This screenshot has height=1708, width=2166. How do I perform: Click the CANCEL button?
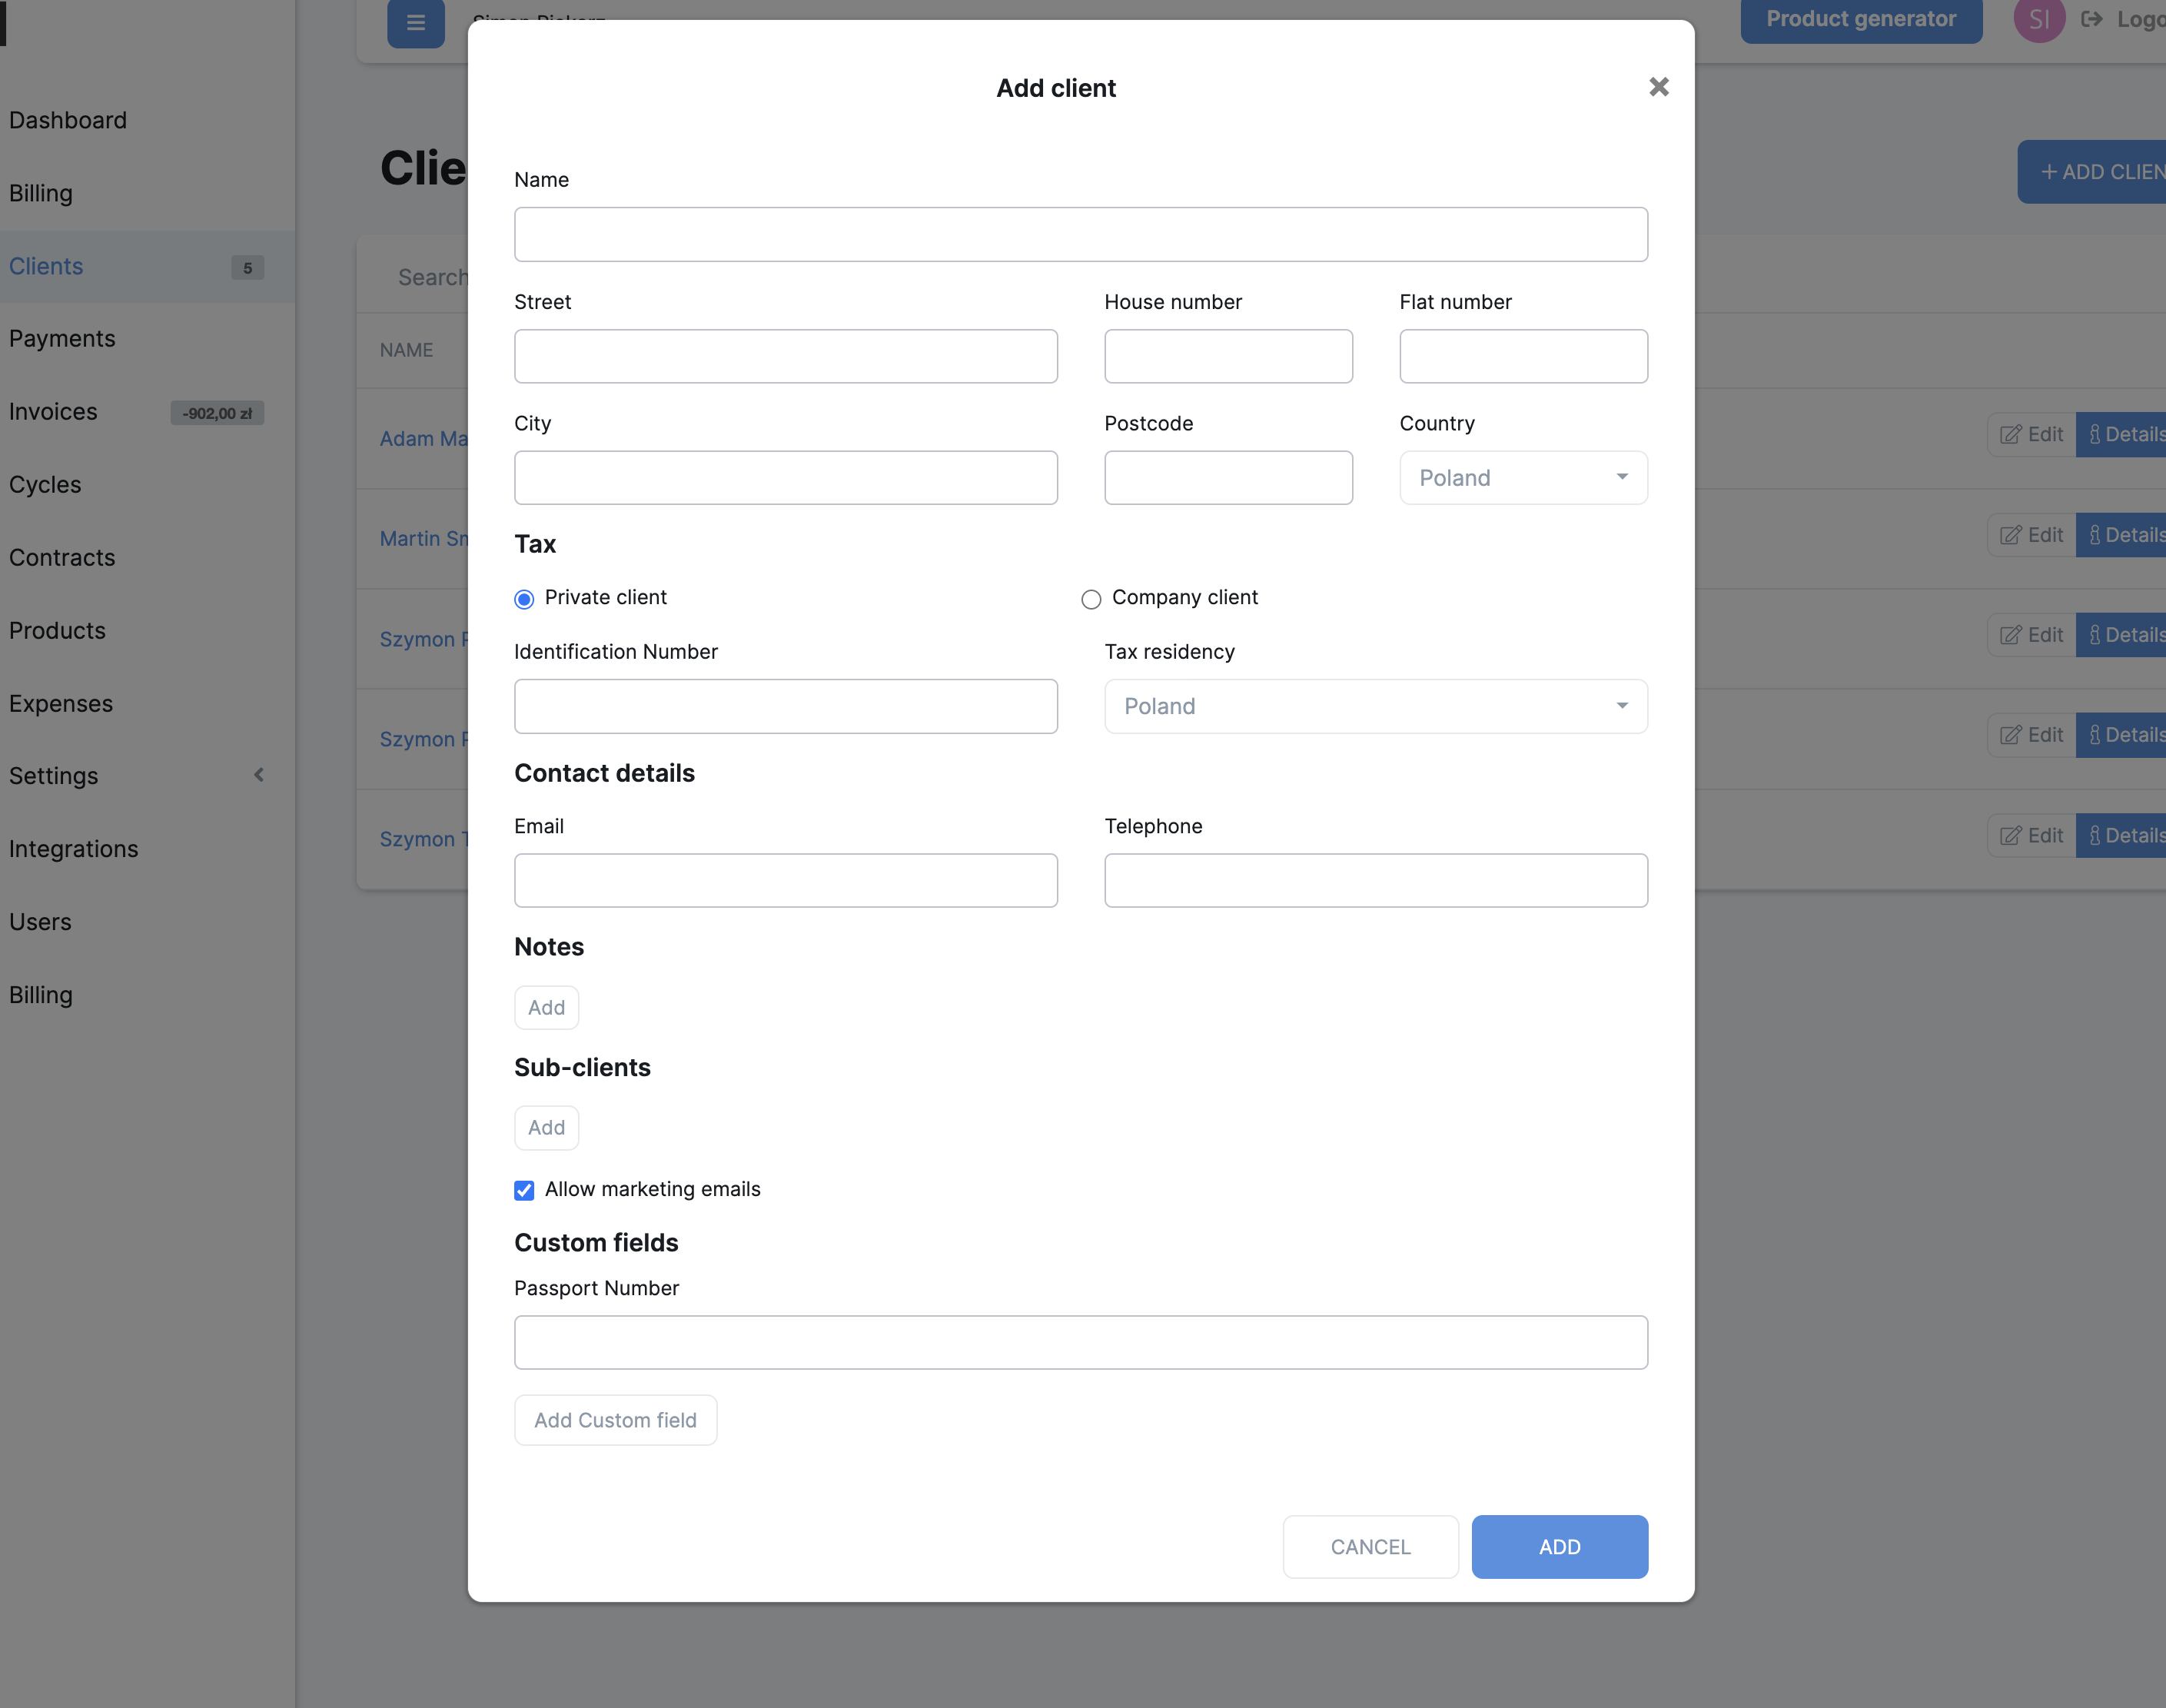pos(1369,1546)
